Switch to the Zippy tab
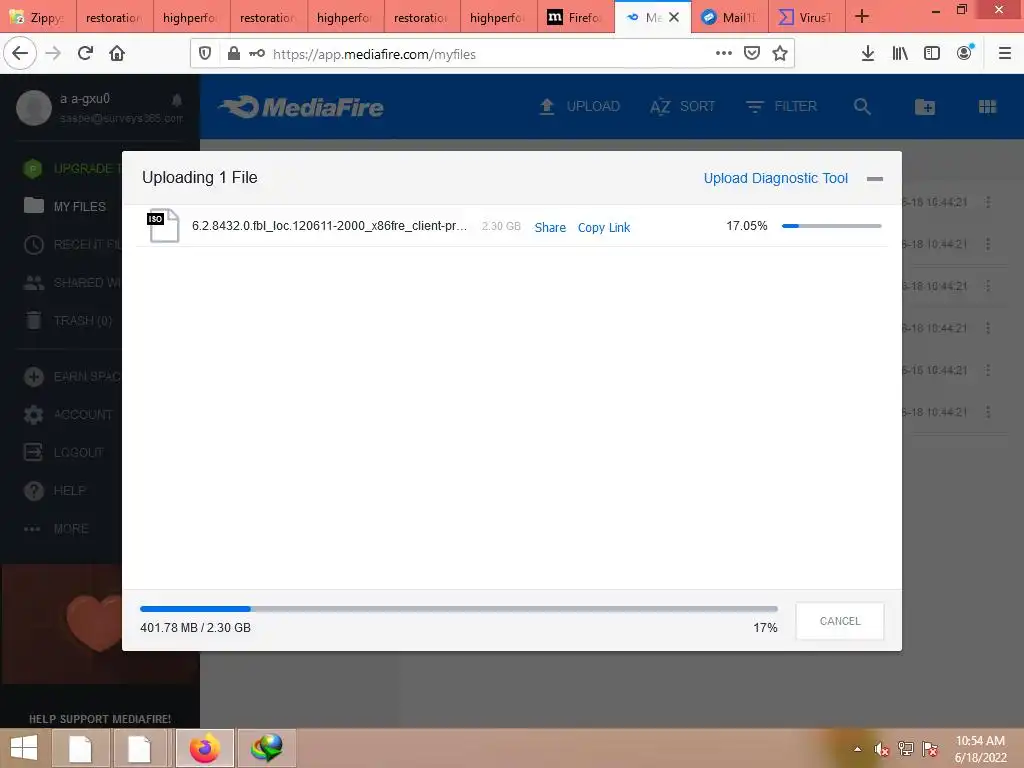The width and height of the screenshot is (1024, 768). pyautogui.click(x=39, y=17)
